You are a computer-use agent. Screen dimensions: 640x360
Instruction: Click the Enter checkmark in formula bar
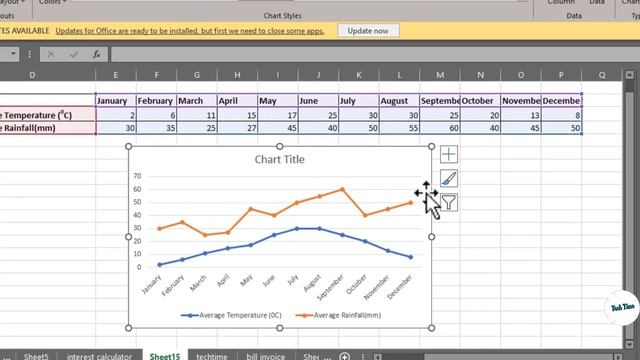tap(74, 54)
